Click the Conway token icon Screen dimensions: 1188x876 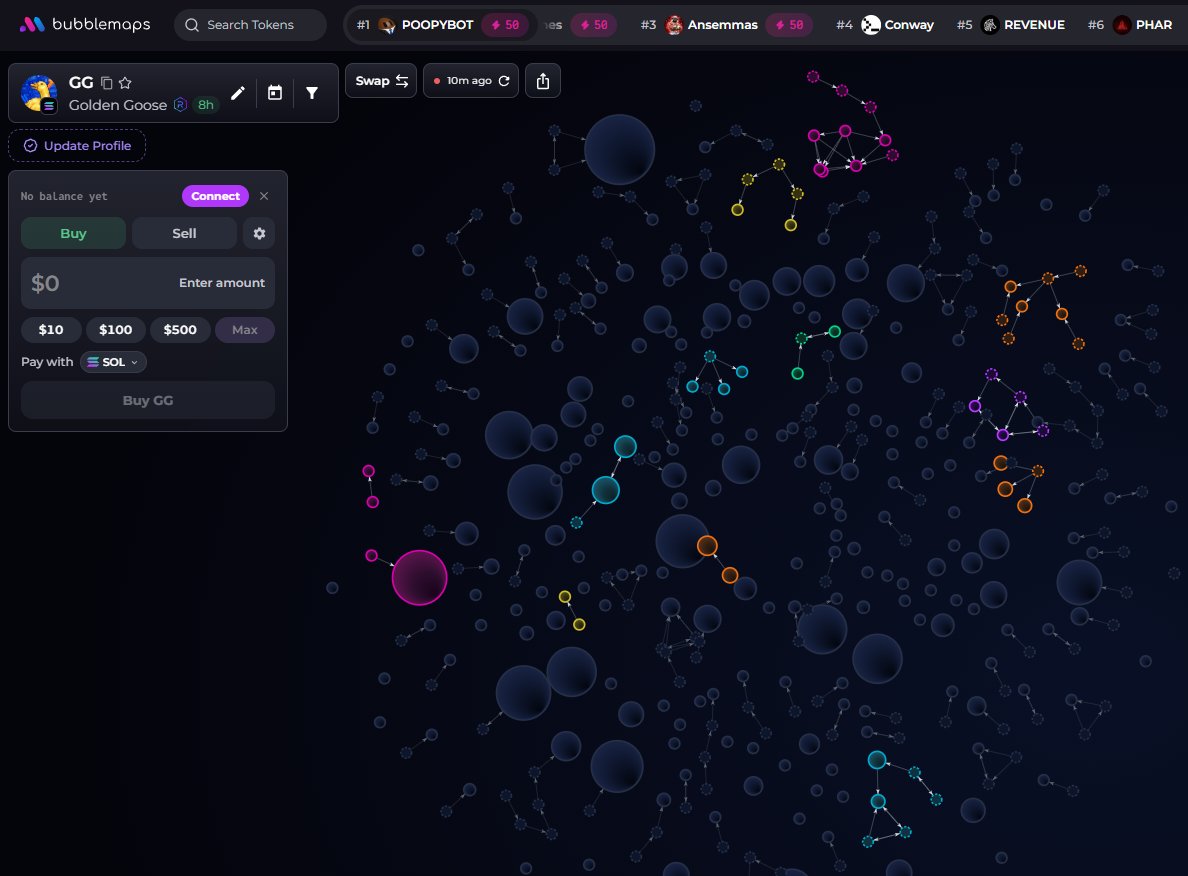(871, 25)
